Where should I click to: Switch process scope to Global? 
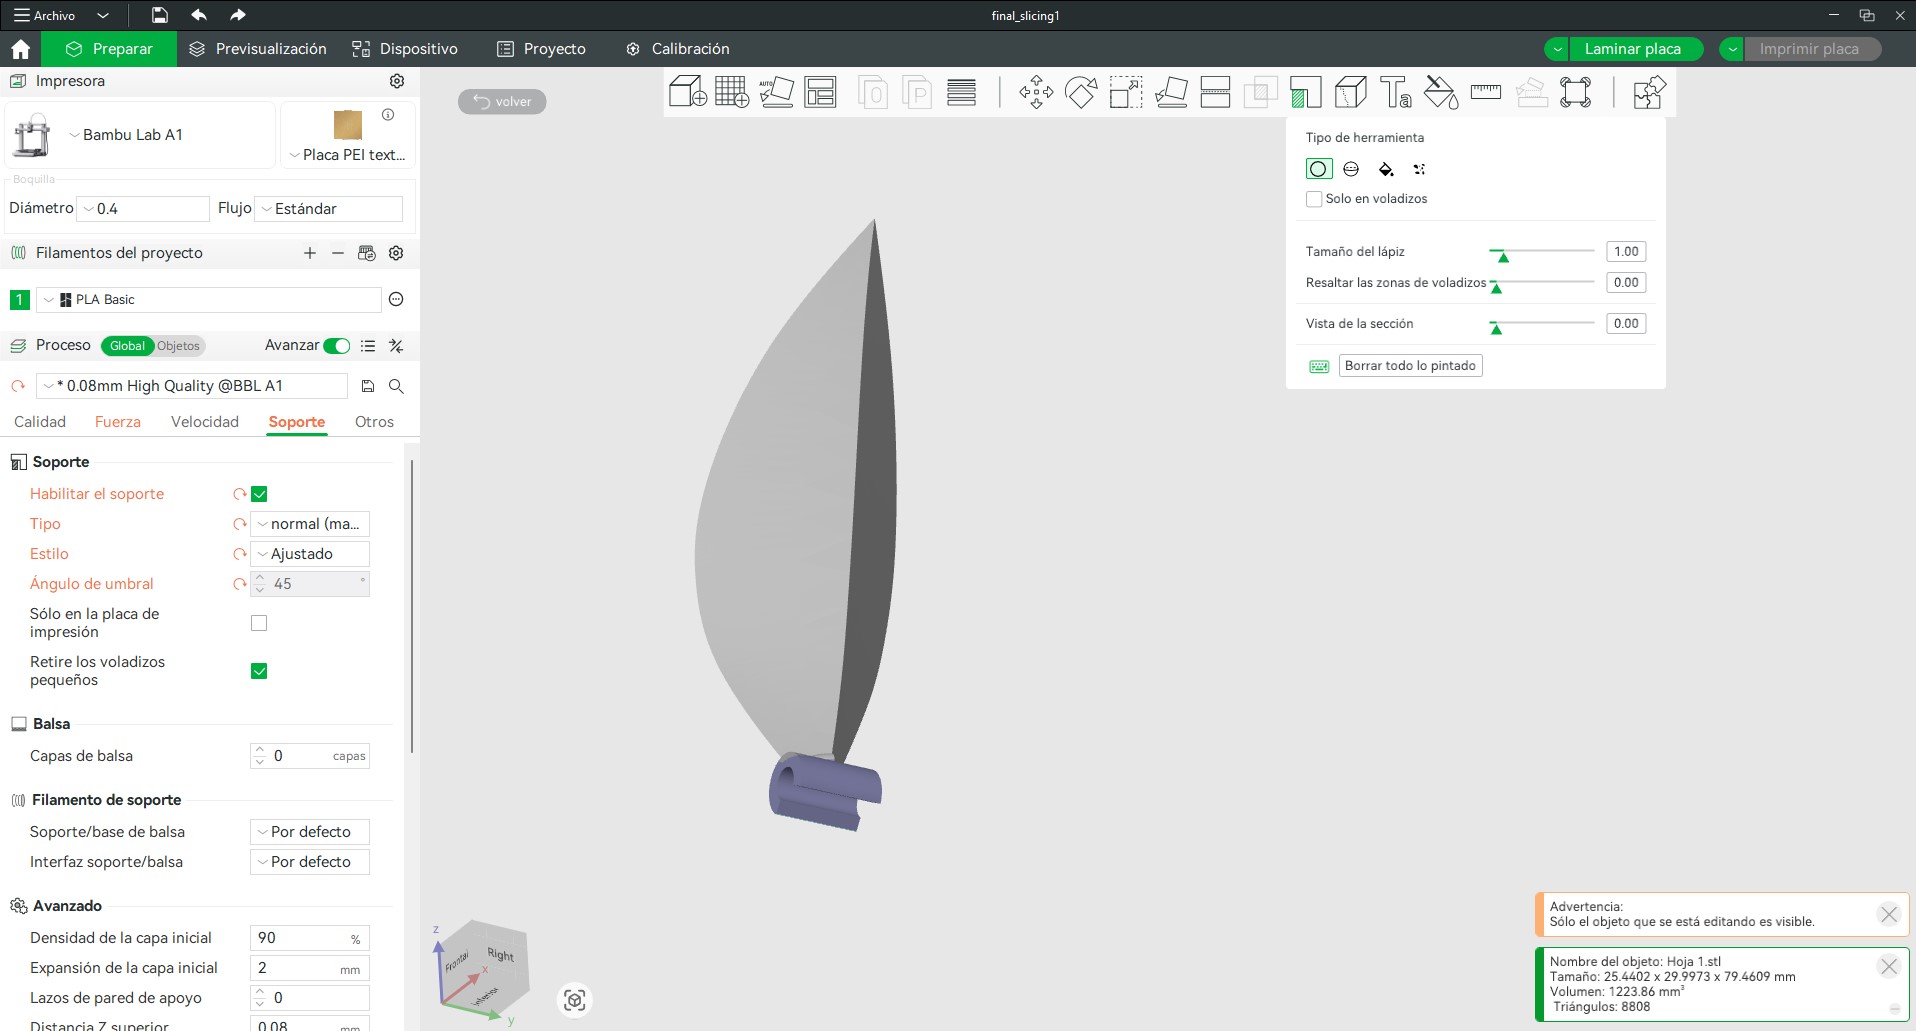pyautogui.click(x=127, y=346)
